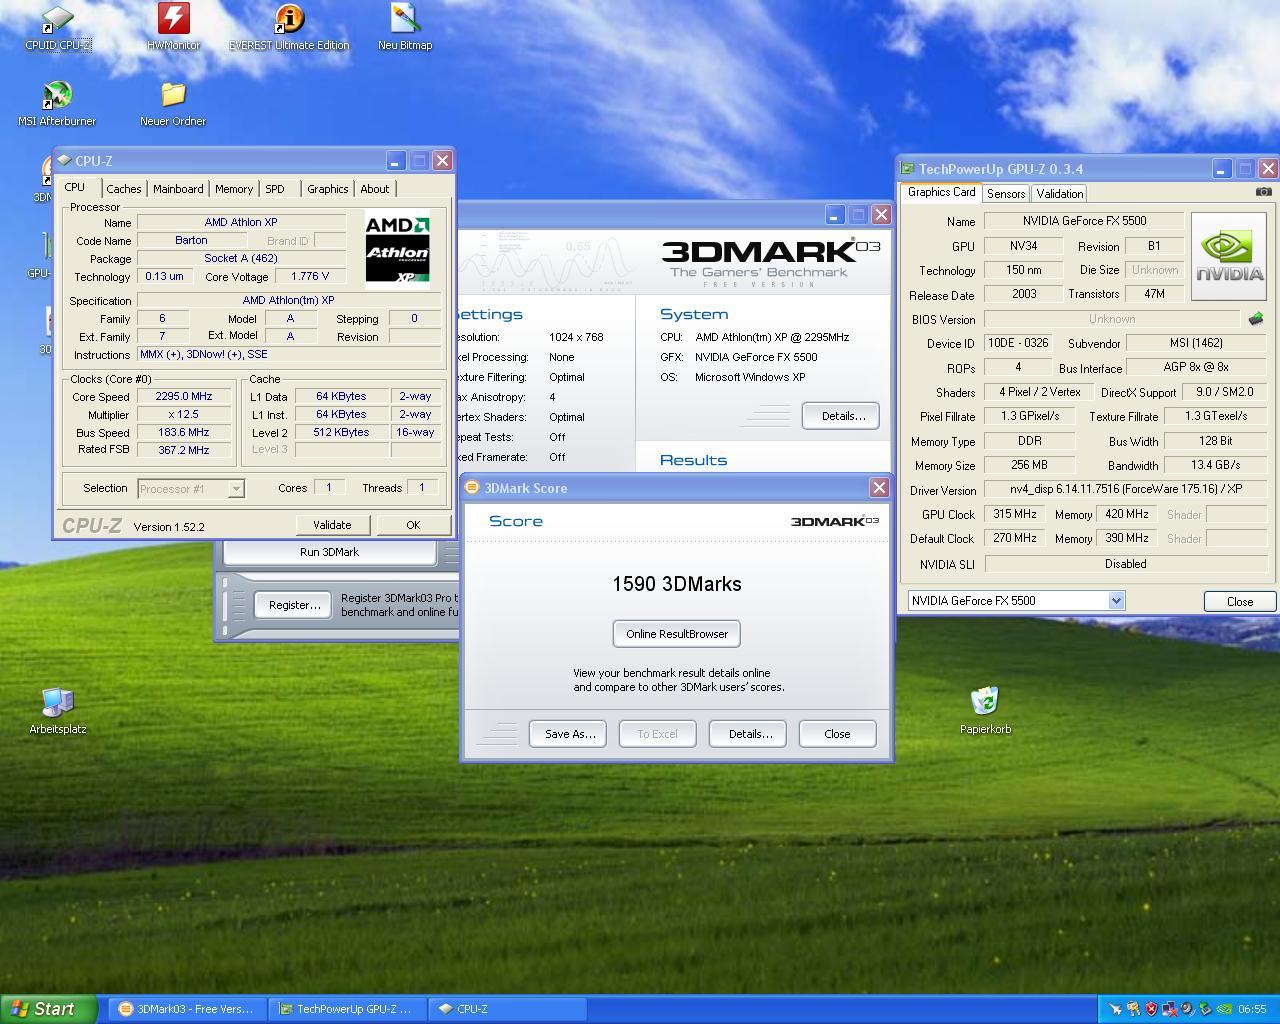The width and height of the screenshot is (1280, 1024).
Task: Click the Level 2 512 KBytes cache value
Action: (341, 432)
